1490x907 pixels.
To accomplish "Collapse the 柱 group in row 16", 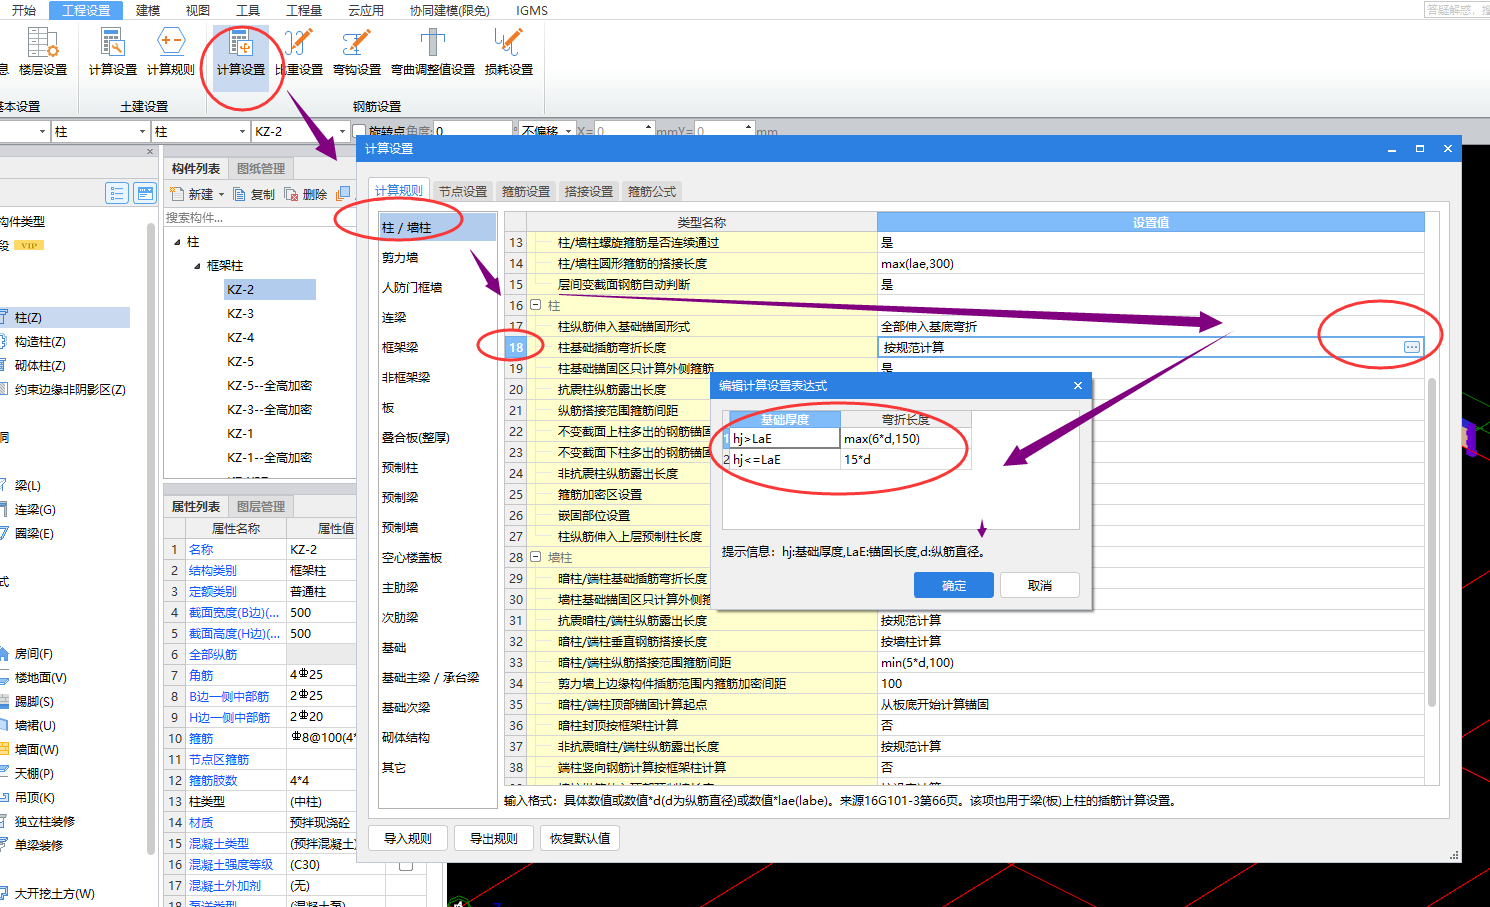I will 535,305.
